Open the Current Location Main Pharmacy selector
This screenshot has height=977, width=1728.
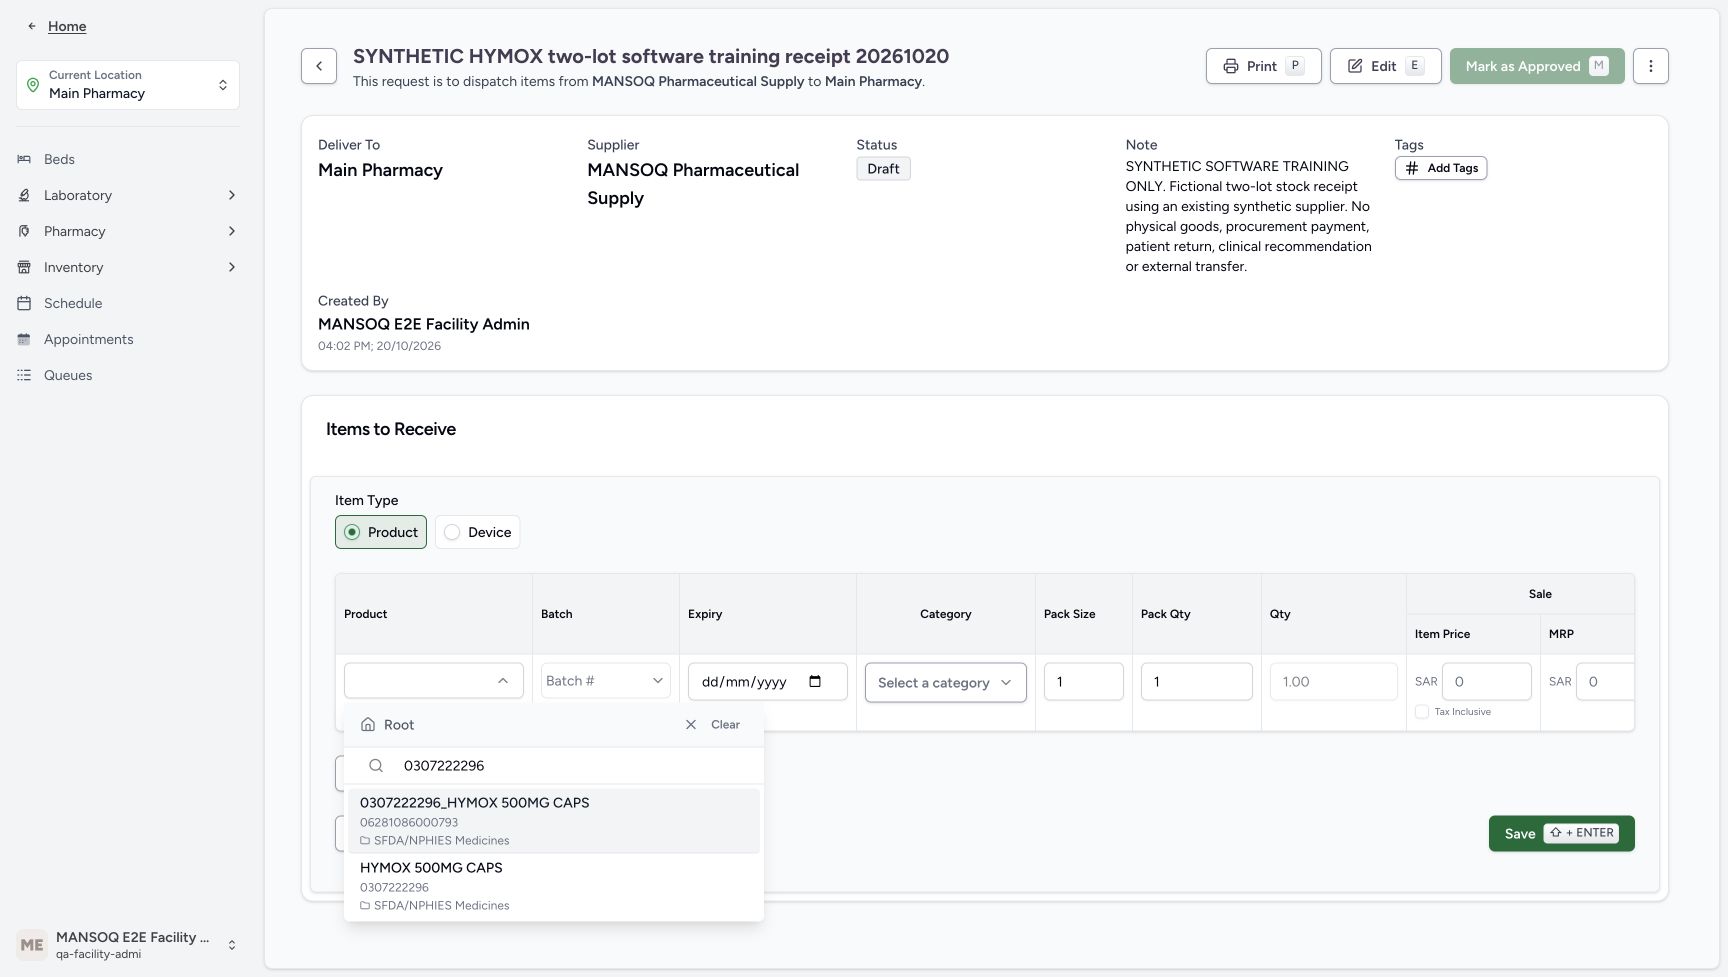pyautogui.click(x=128, y=85)
